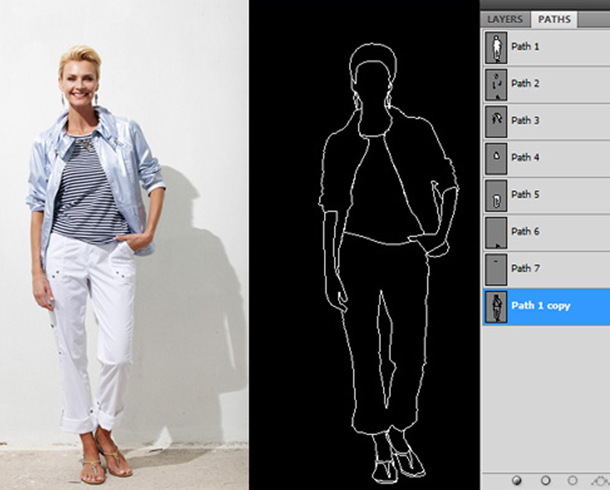Screen dimensions: 610x490
Task: Click the highlighted Path 1 copy label
Action: [x=540, y=305]
